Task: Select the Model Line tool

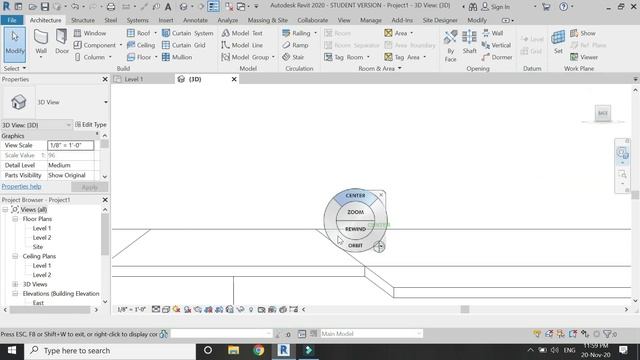Action: pyautogui.click(x=242, y=45)
